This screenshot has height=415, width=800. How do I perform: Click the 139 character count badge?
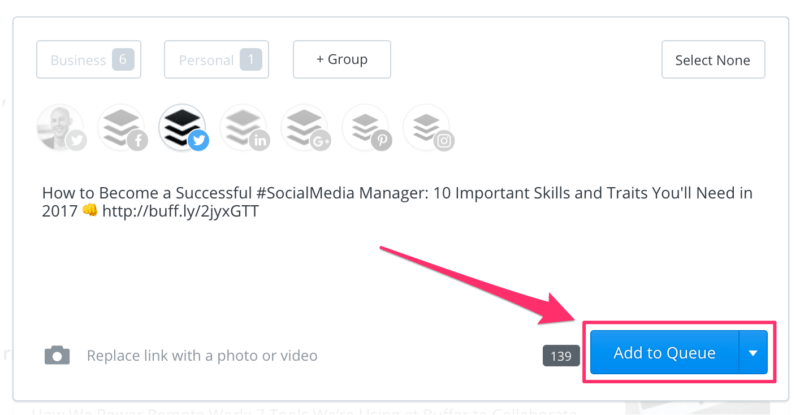561,355
